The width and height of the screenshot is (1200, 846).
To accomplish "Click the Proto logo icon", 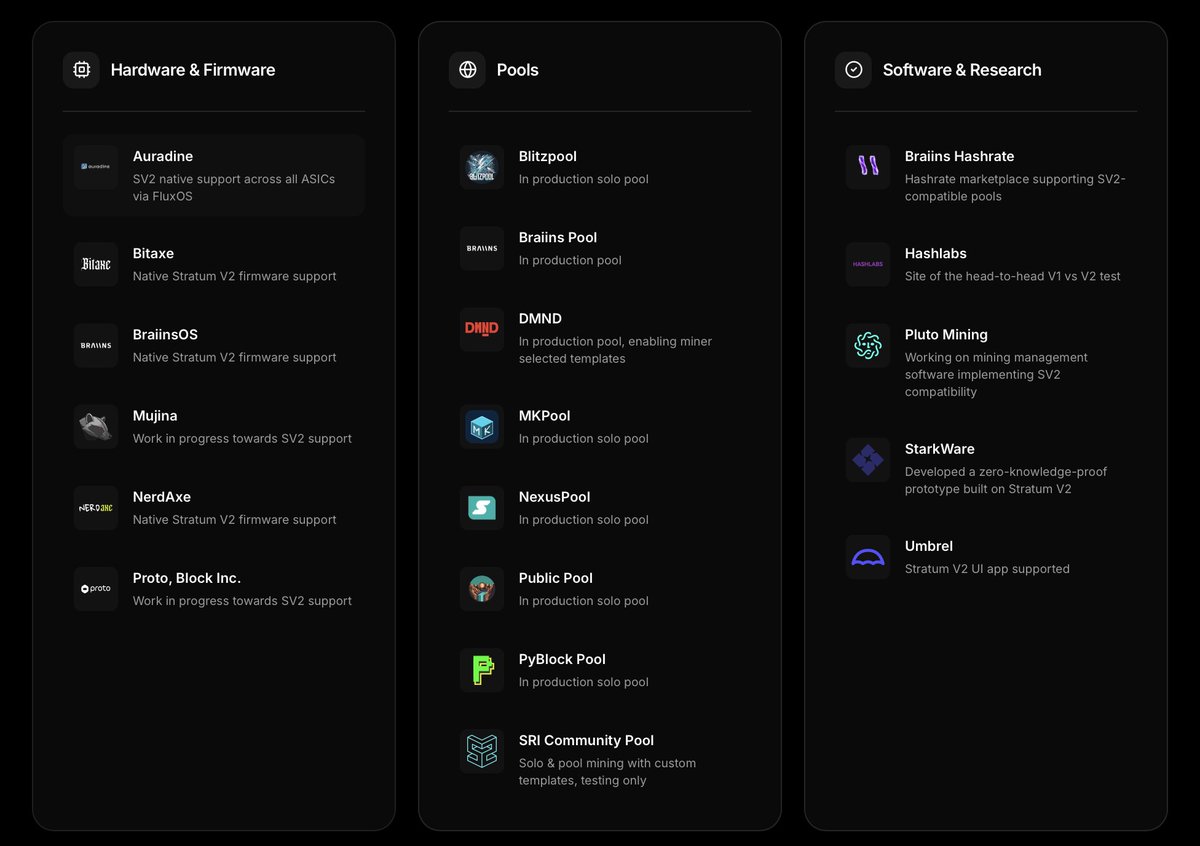I will pyautogui.click(x=96, y=588).
